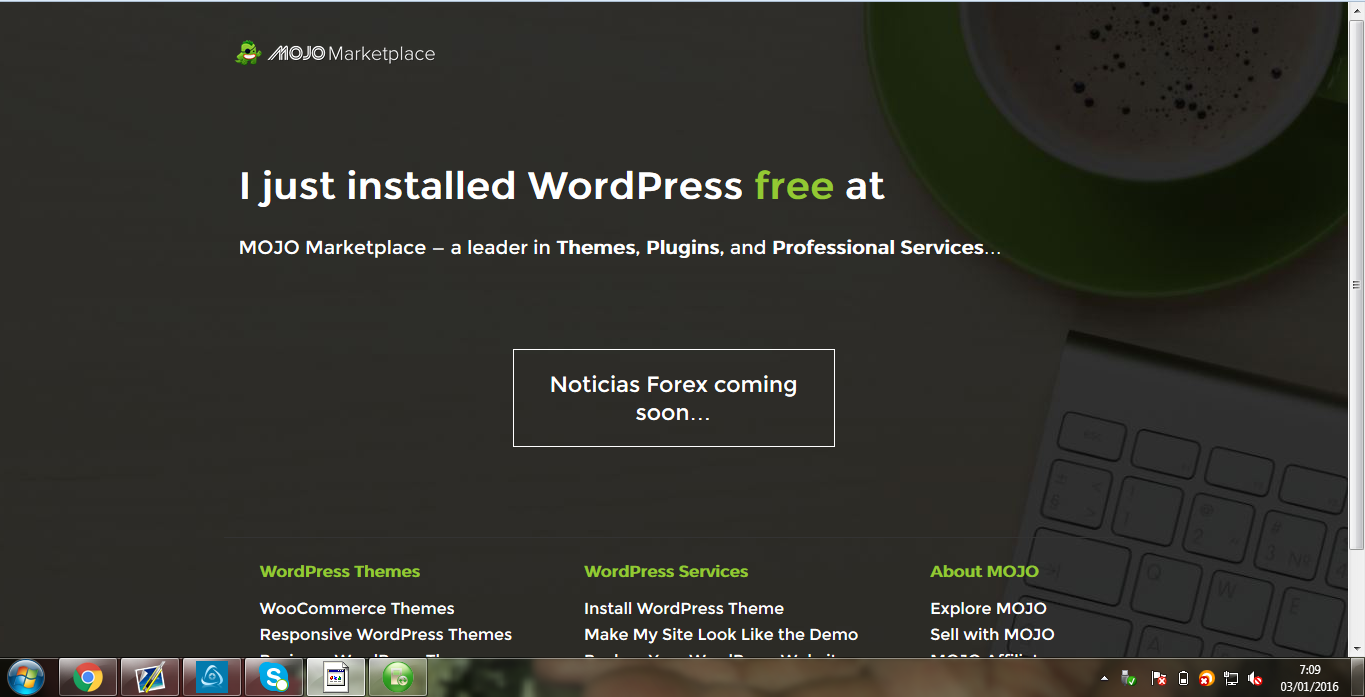Open the WordPress Themes footer heading
1365x697 pixels.
pos(340,572)
